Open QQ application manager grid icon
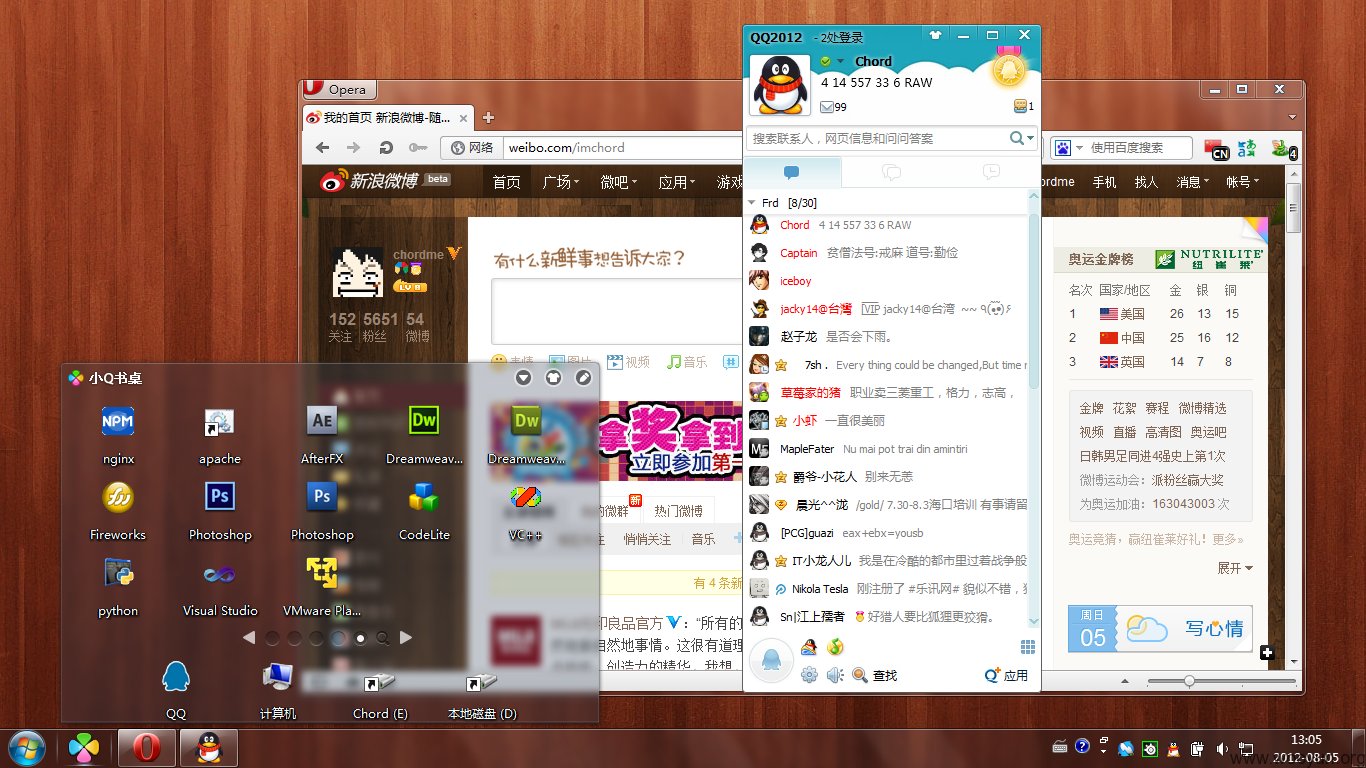 (x=1027, y=647)
